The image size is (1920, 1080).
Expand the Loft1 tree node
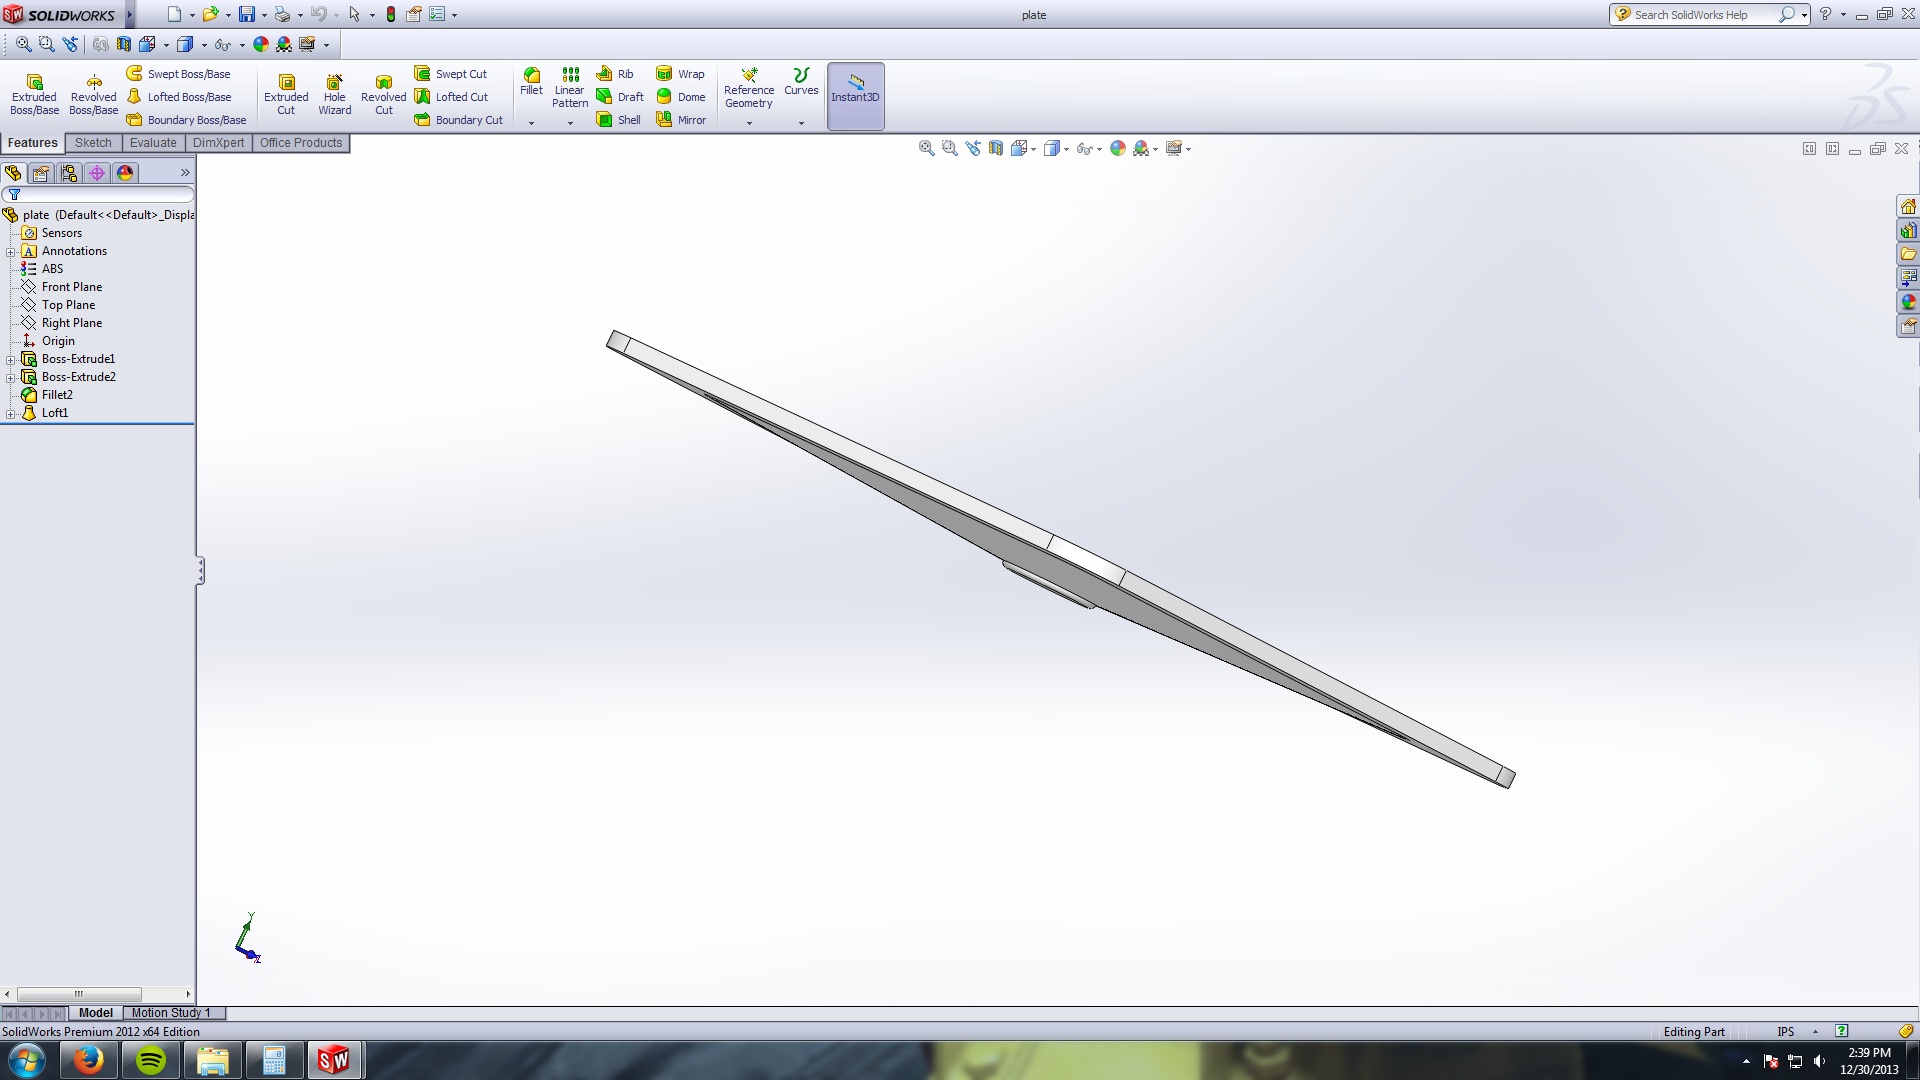(x=11, y=413)
